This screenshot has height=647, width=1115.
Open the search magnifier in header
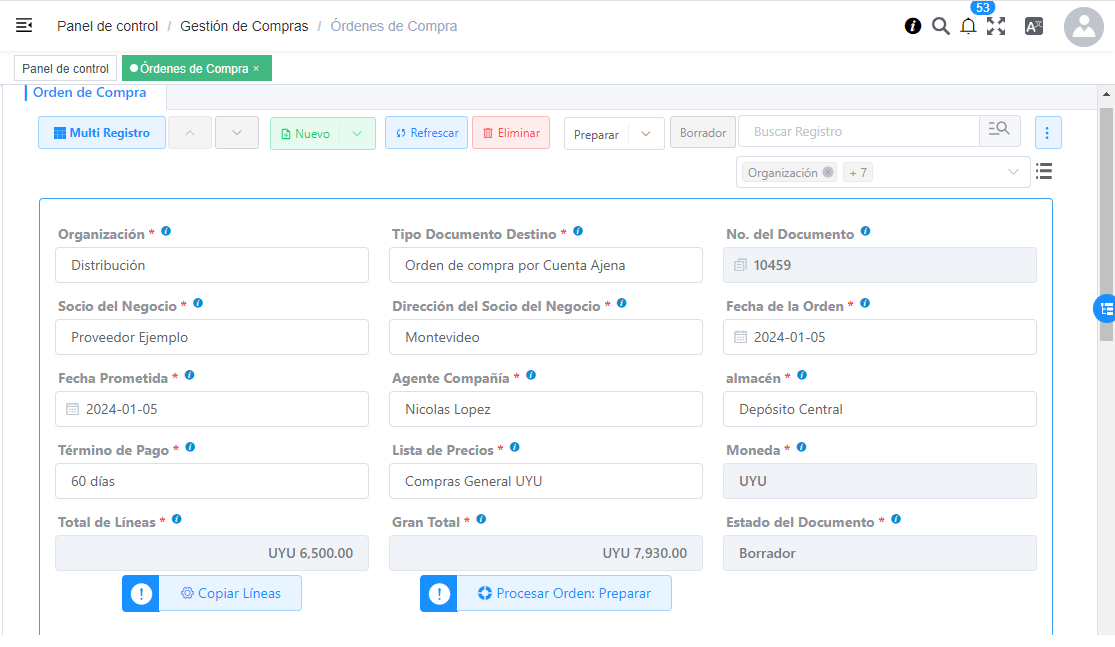tap(940, 26)
